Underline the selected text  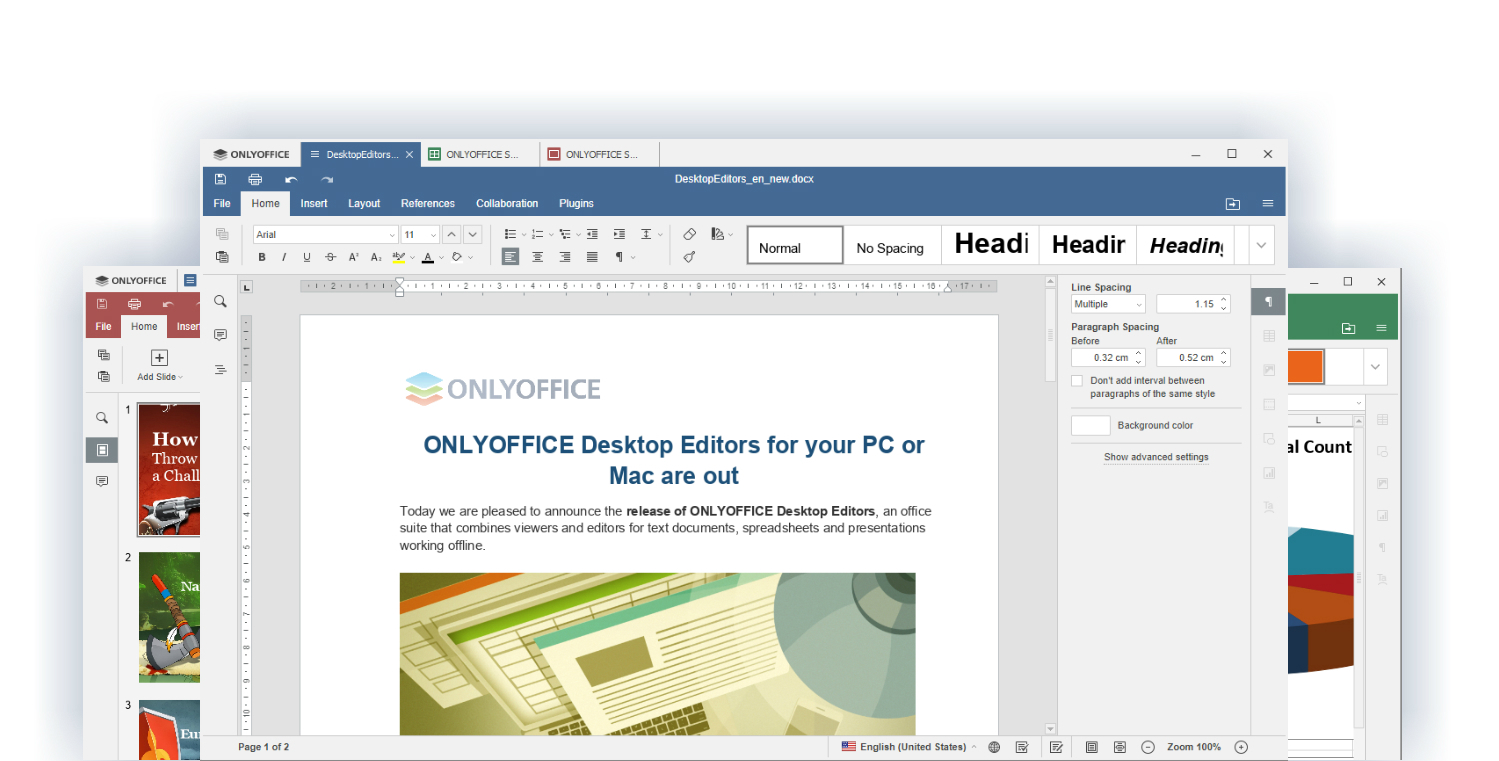(x=307, y=257)
